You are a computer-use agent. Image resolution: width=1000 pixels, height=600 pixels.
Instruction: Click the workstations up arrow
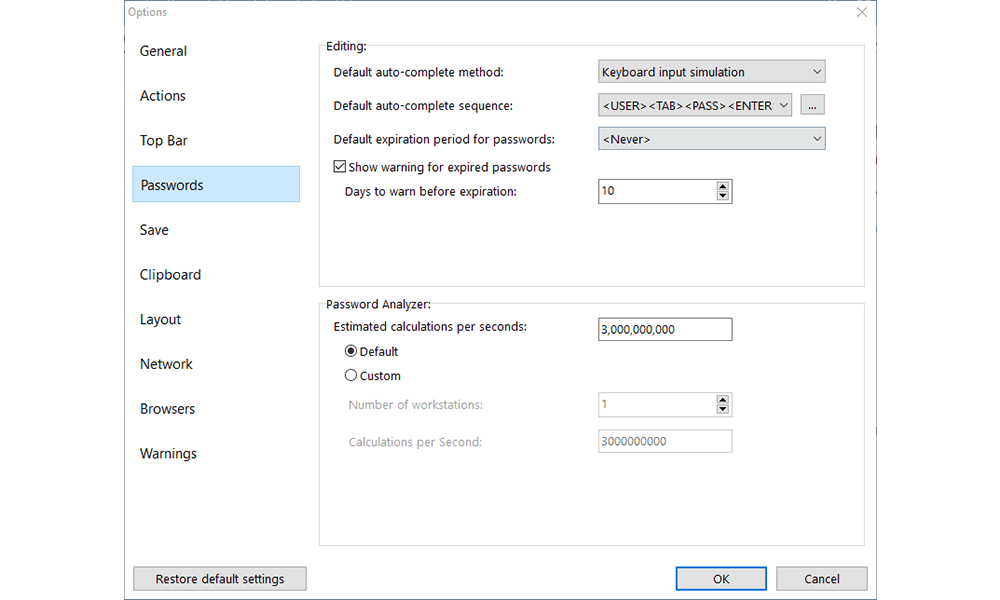point(723,400)
